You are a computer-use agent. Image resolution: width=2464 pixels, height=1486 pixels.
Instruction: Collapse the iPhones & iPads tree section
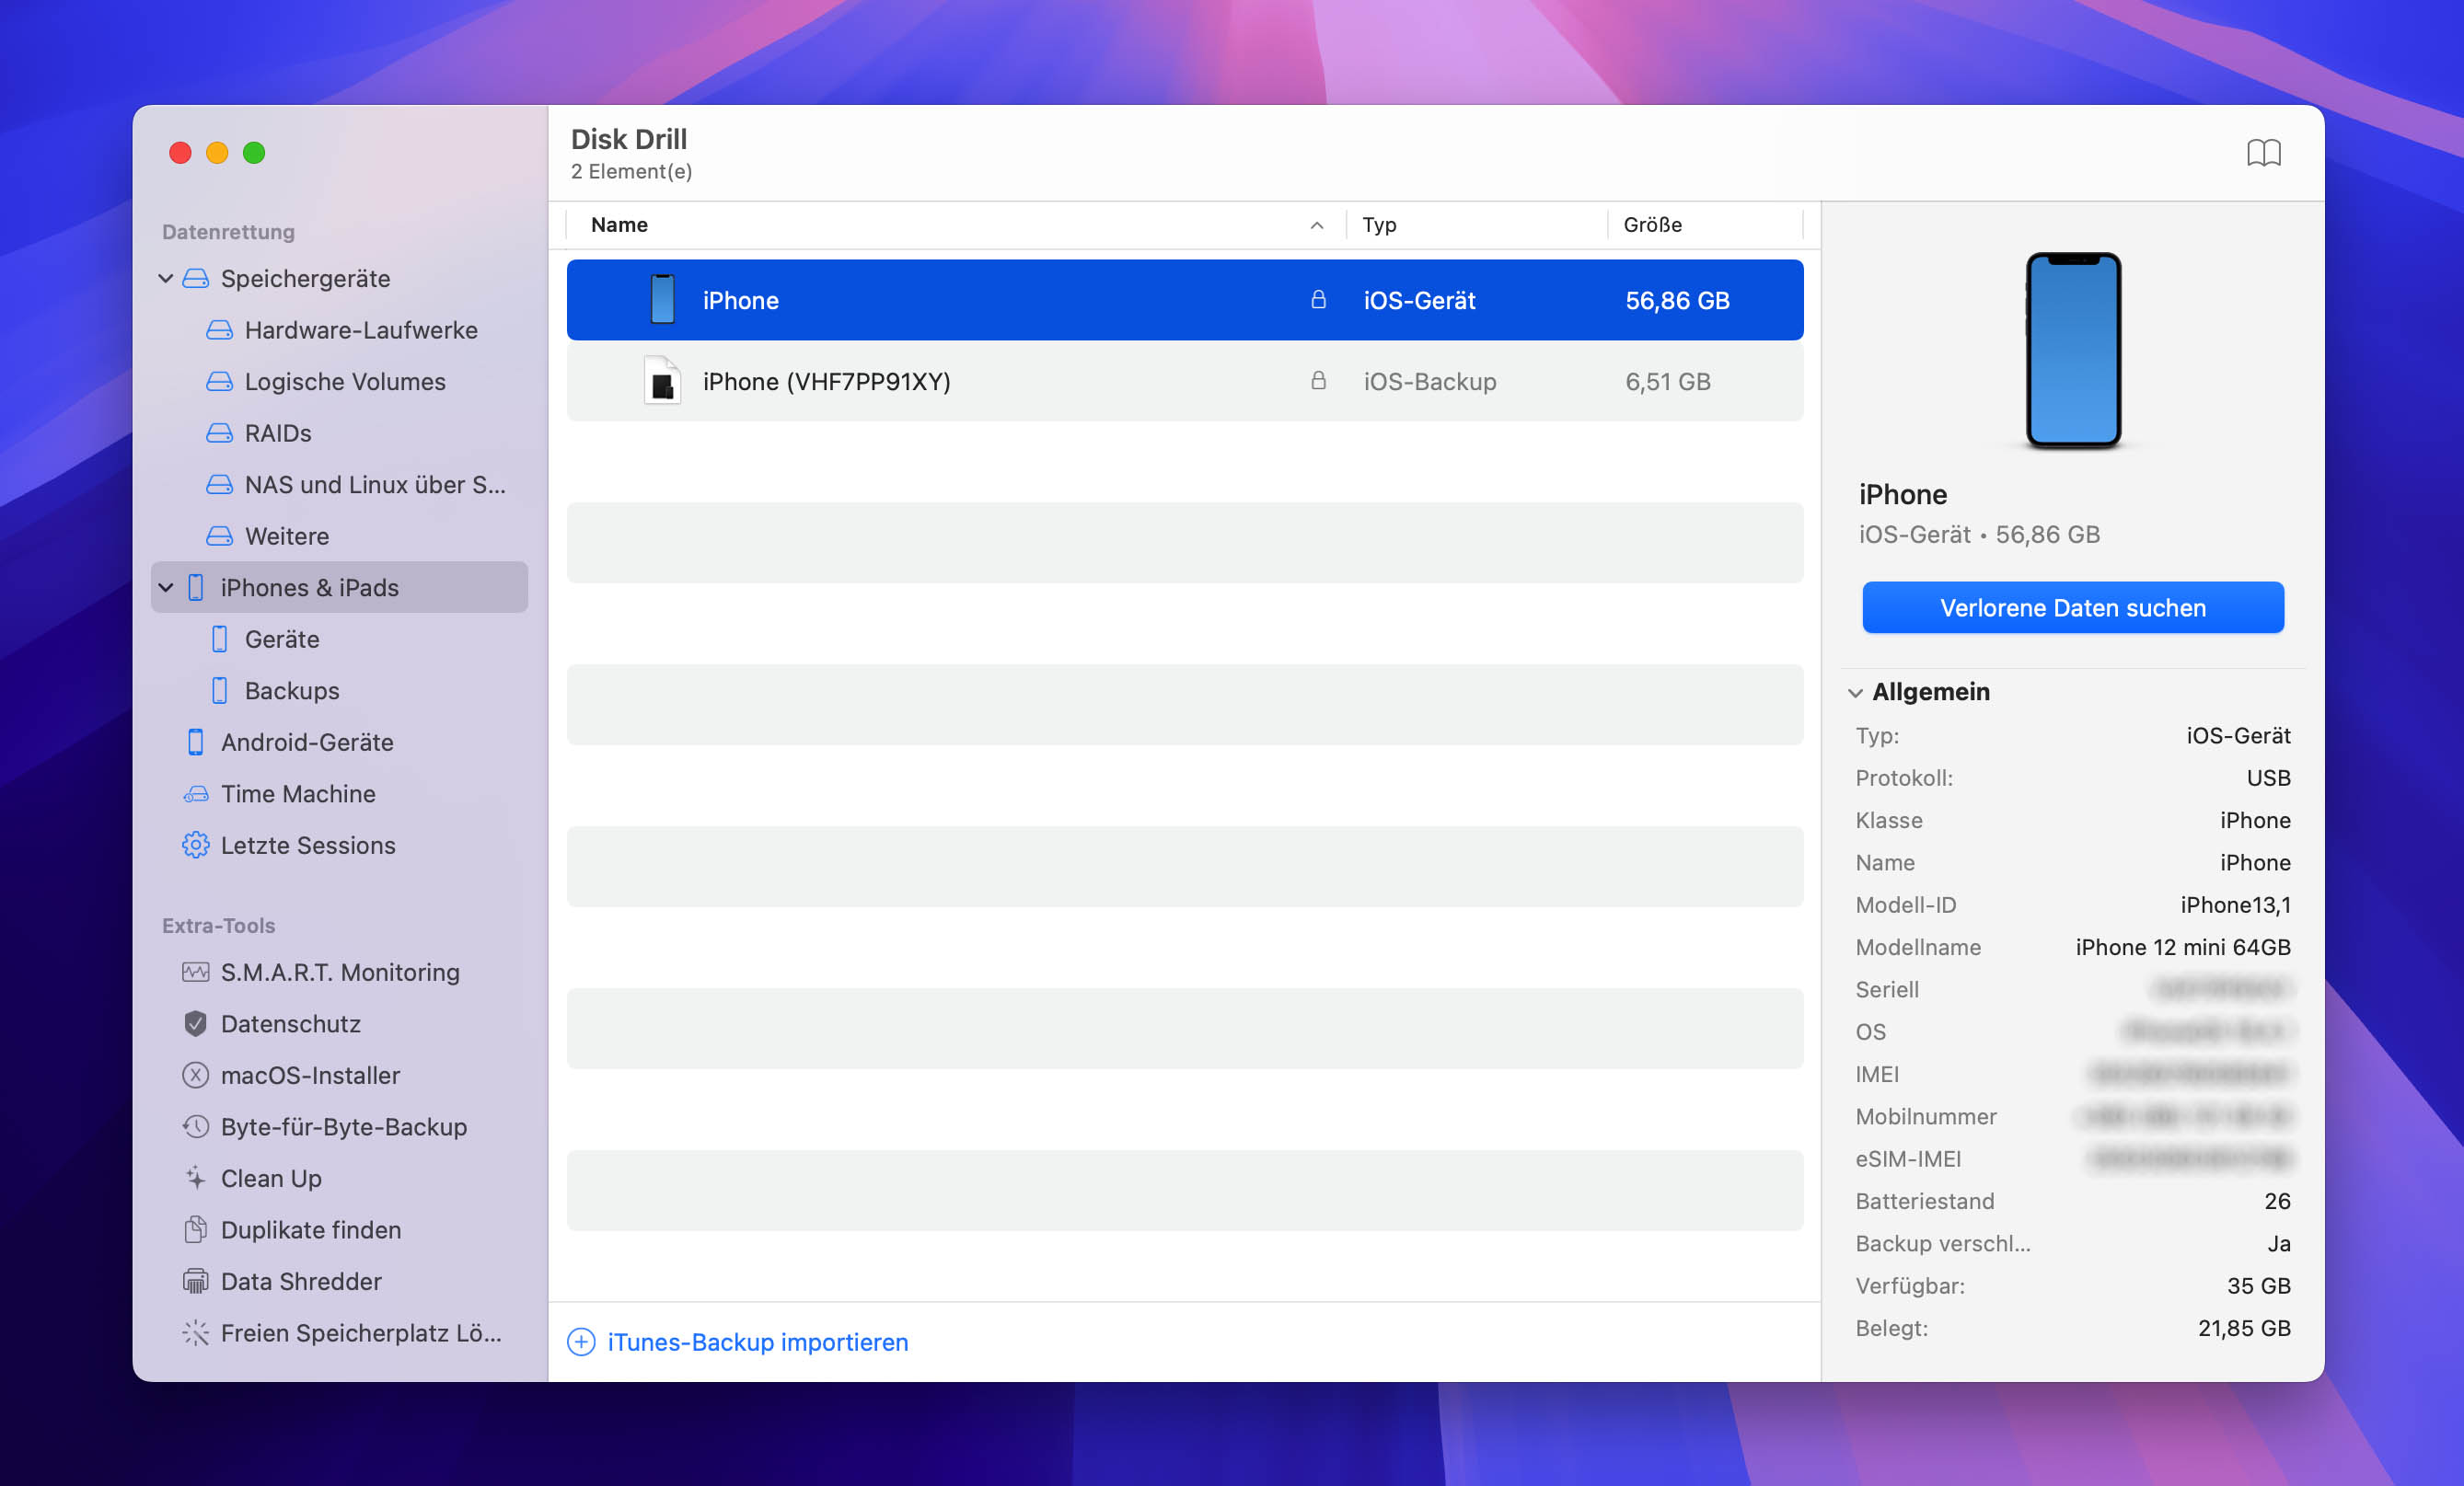[165, 588]
